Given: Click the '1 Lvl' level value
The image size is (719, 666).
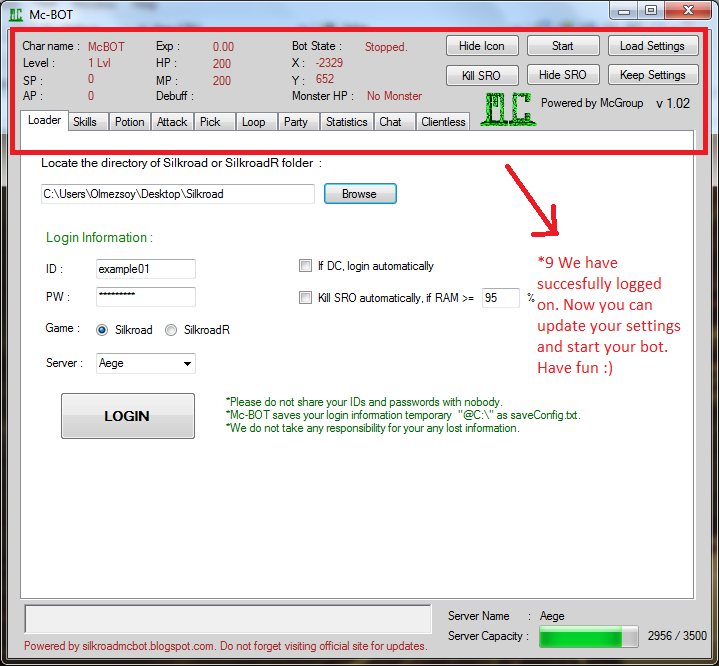Looking at the screenshot, I should click(x=99, y=63).
